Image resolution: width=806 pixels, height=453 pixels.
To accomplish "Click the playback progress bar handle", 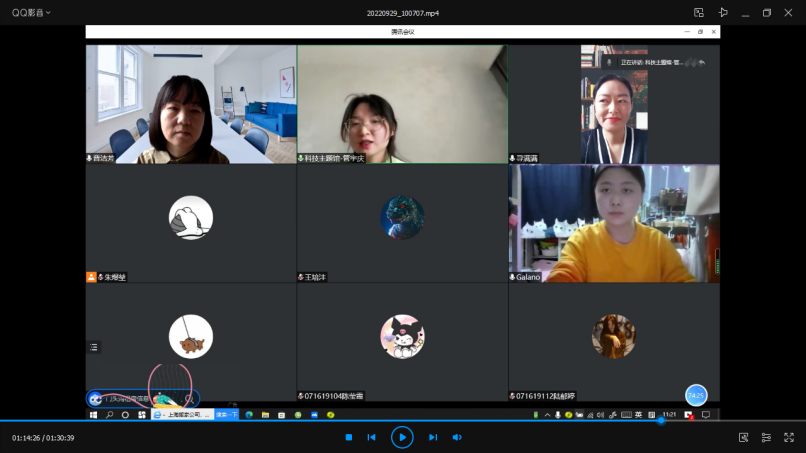I will 660,421.
